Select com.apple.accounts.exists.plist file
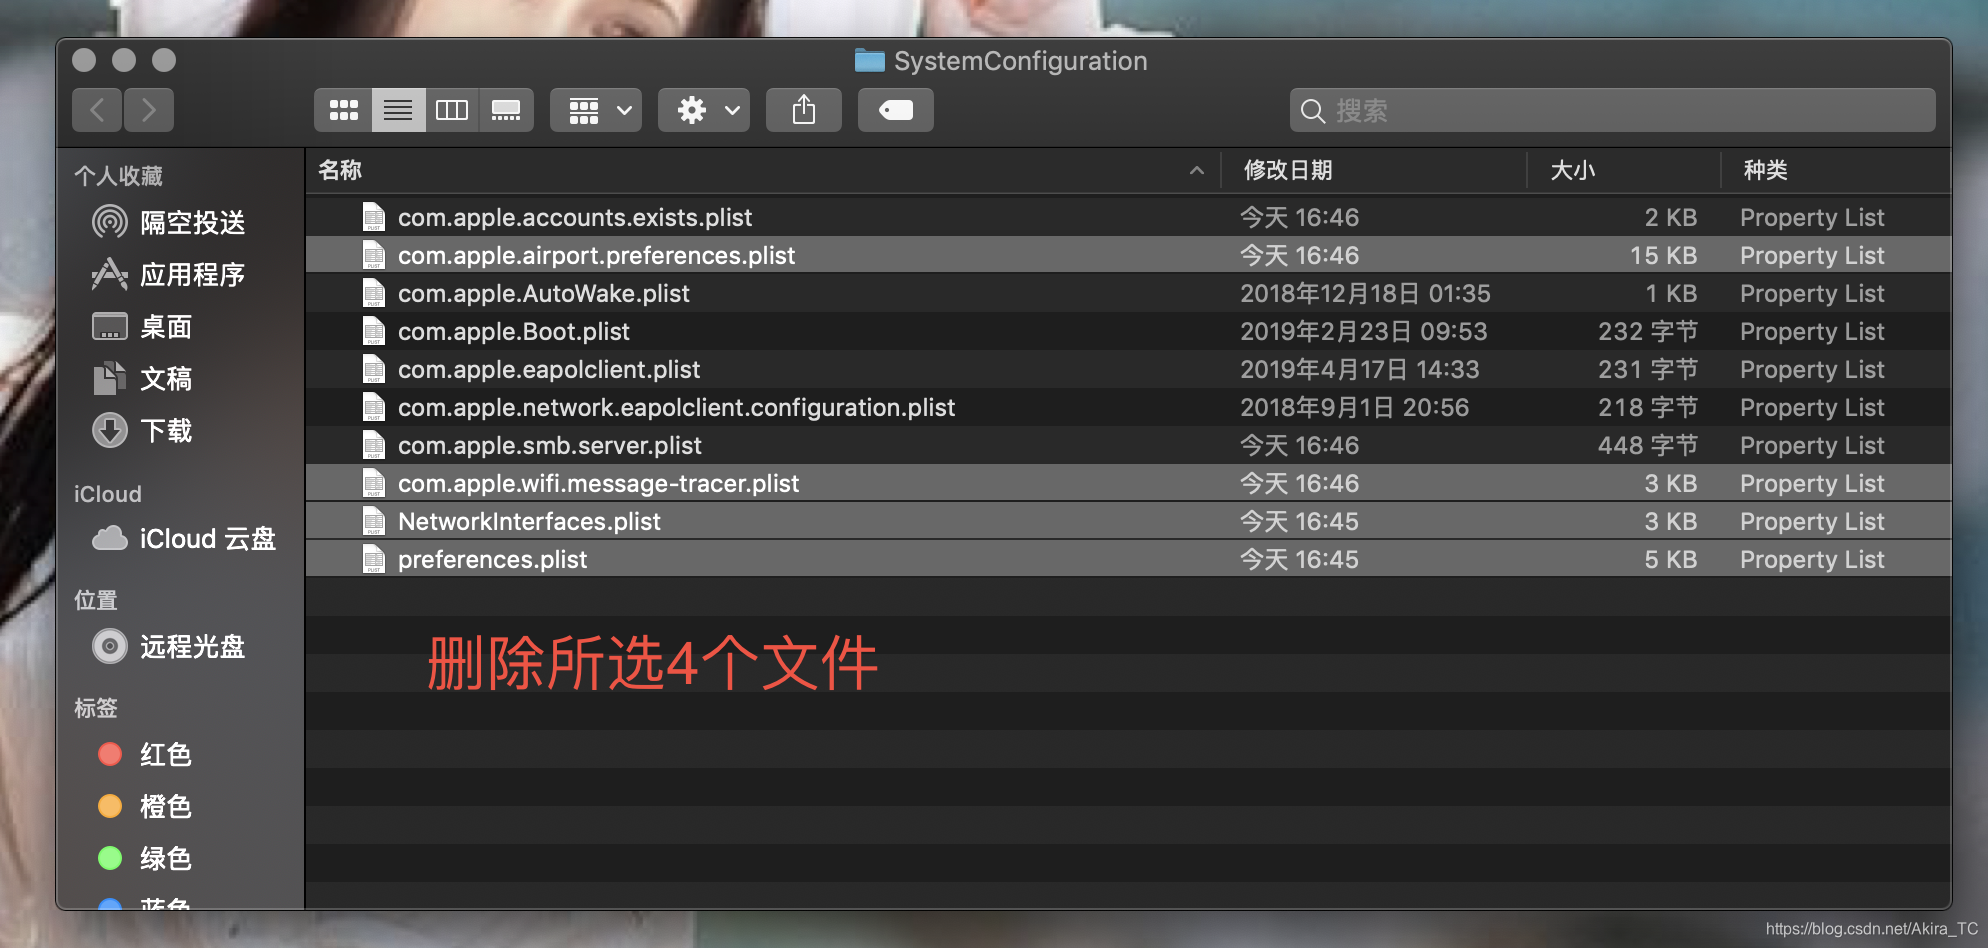 [1128, 217]
